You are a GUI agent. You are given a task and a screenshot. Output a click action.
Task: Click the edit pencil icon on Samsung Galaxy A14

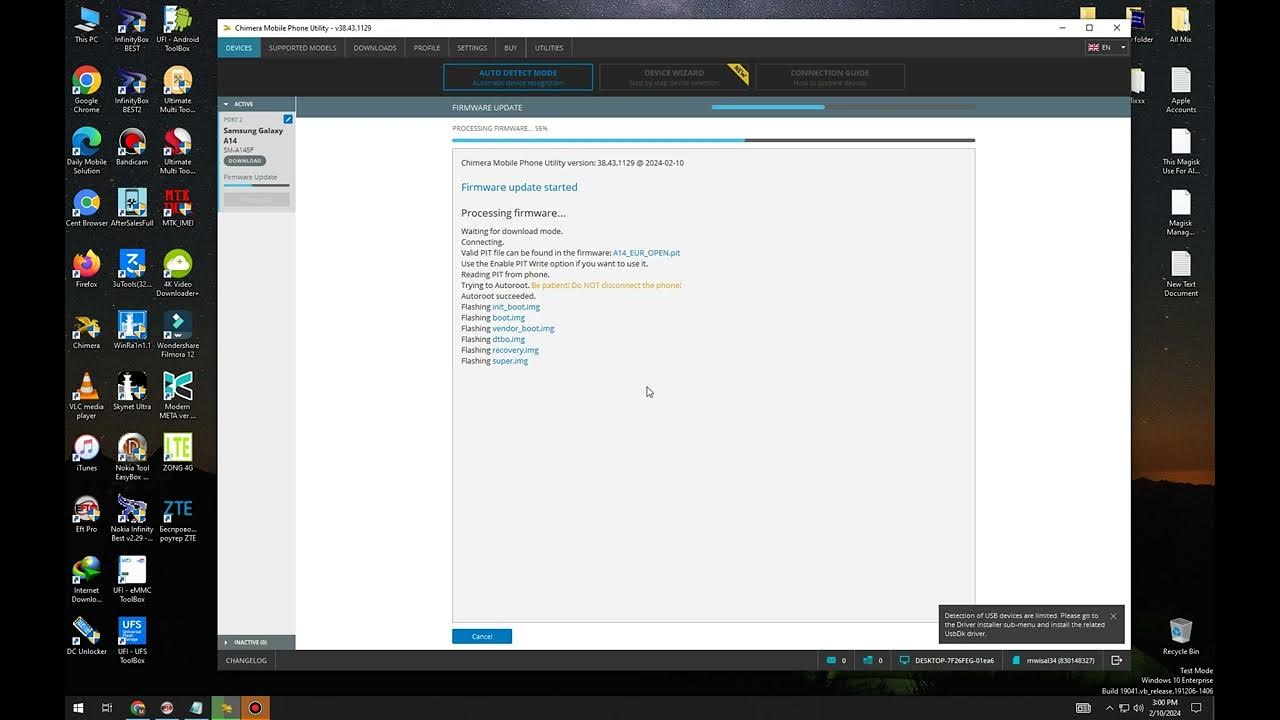coord(288,119)
